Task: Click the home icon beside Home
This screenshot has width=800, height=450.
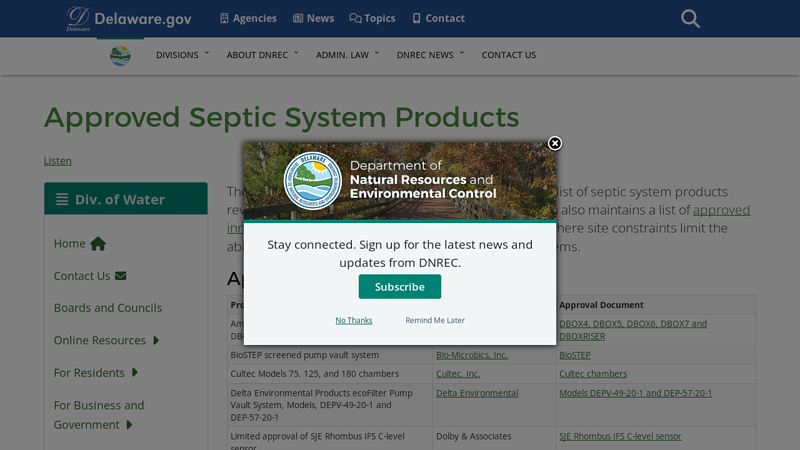Action: pos(98,244)
